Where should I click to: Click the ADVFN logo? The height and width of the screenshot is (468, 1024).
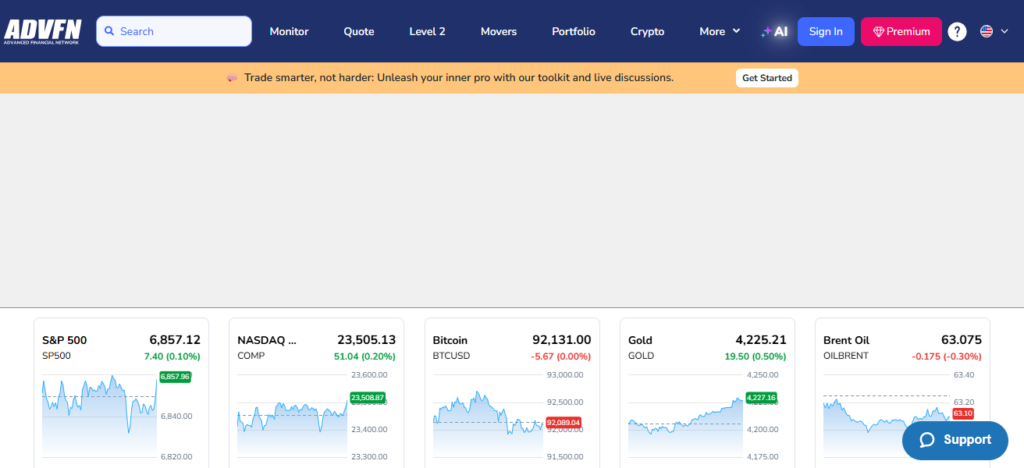tap(45, 31)
